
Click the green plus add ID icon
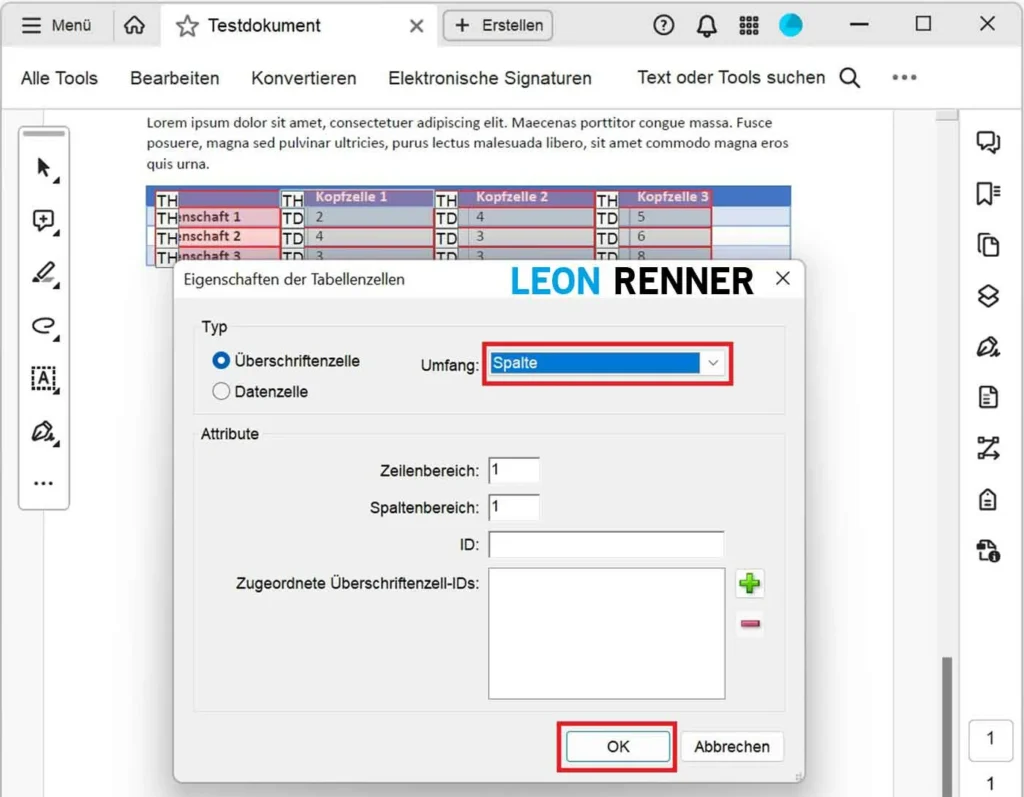click(749, 584)
